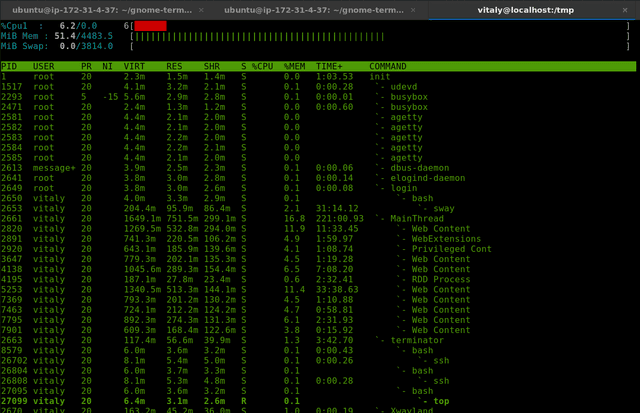Image resolution: width=640 pixels, height=413 pixels.
Task: Click the TIME+ column header
Action: coord(329,67)
